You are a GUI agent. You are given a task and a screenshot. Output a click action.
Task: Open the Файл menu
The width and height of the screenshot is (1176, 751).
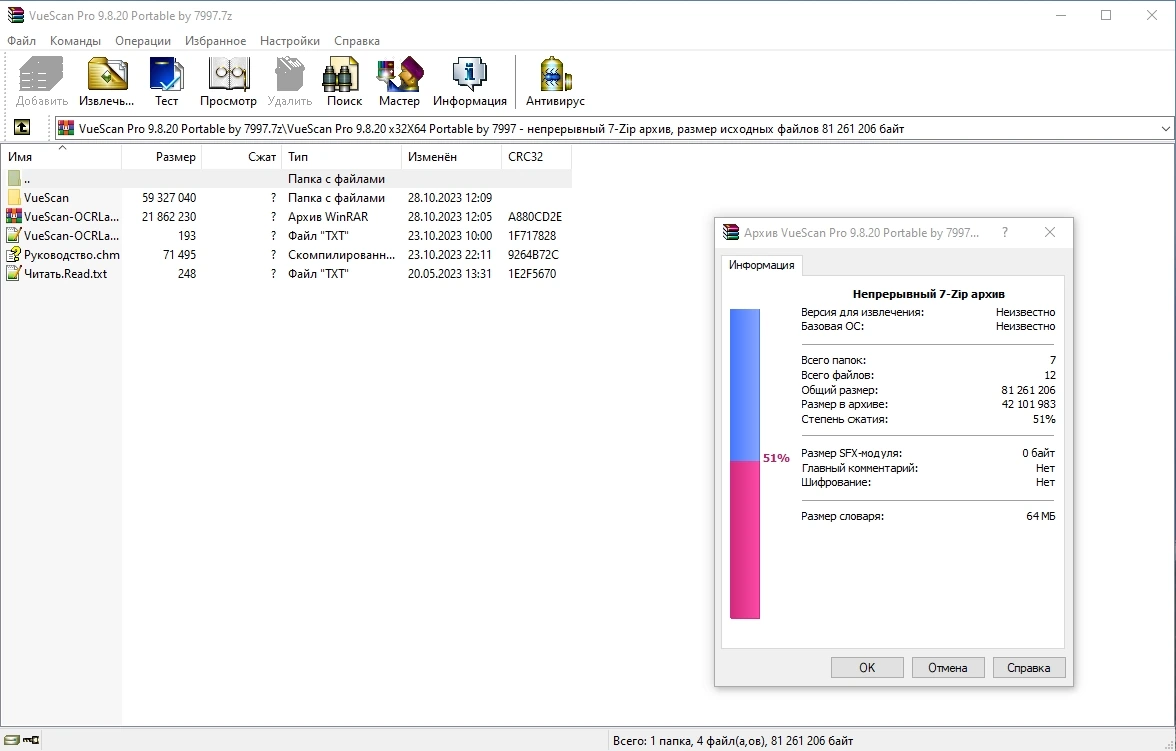click(22, 41)
